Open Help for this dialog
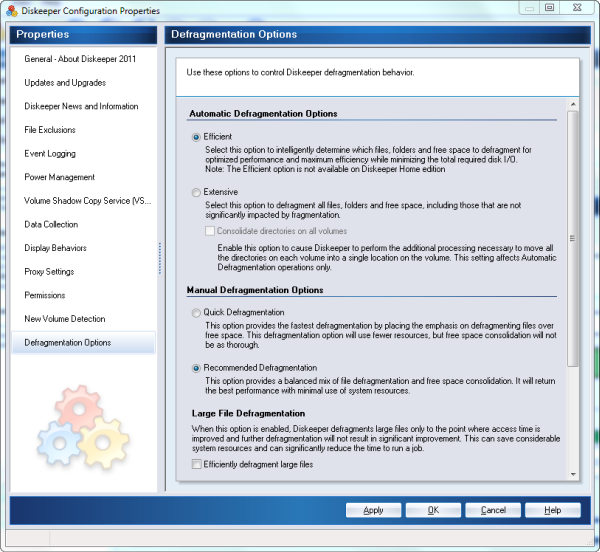This screenshot has height=552, width=600. [553, 510]
